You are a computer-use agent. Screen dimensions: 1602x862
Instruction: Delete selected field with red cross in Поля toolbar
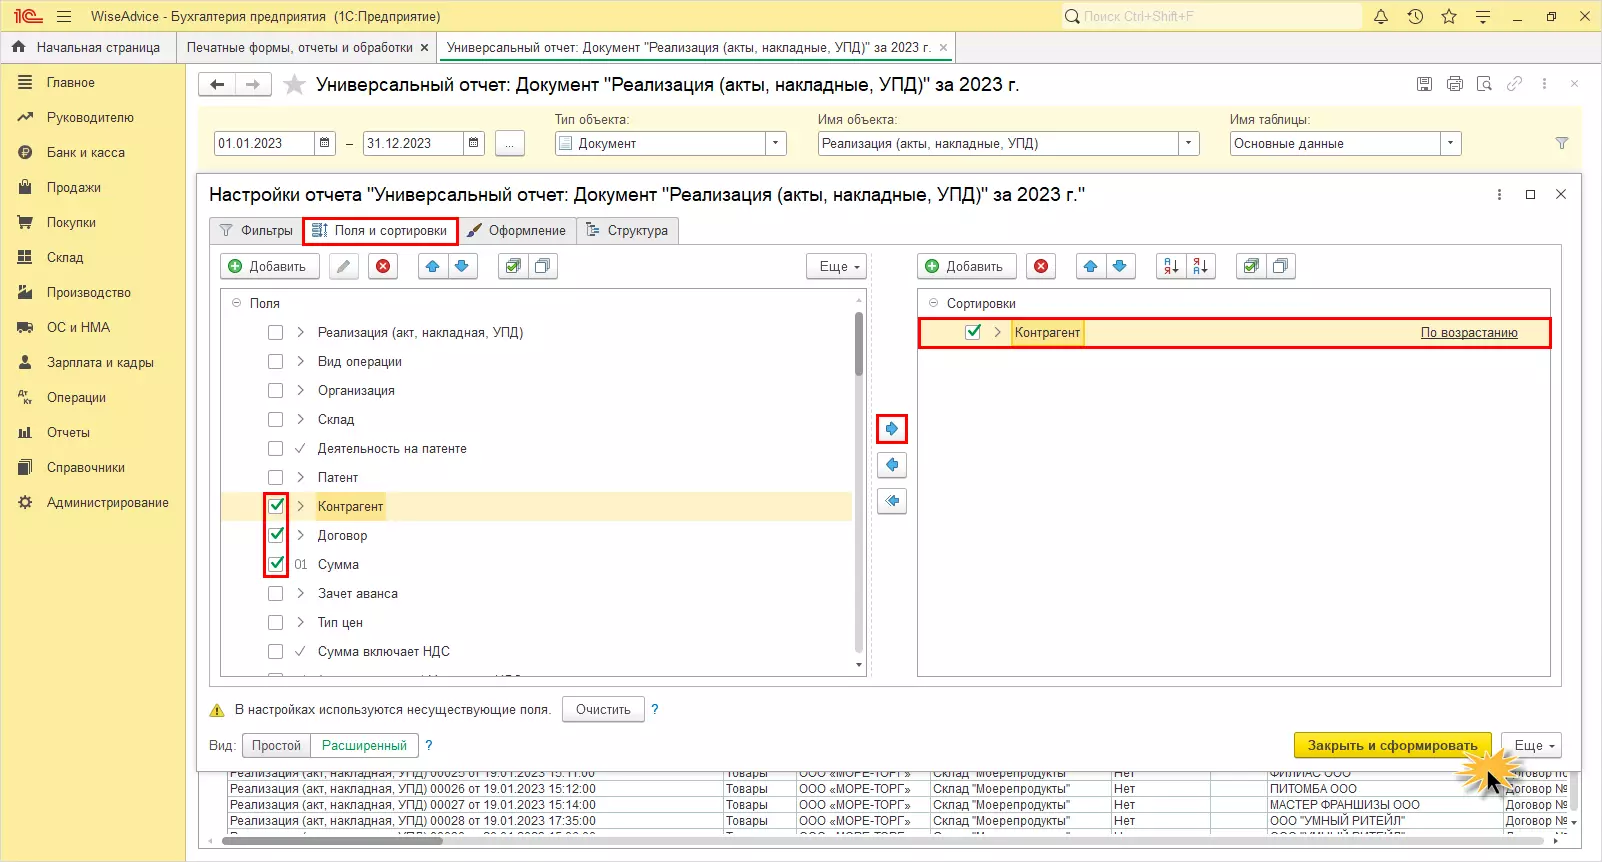coord(383,266)
